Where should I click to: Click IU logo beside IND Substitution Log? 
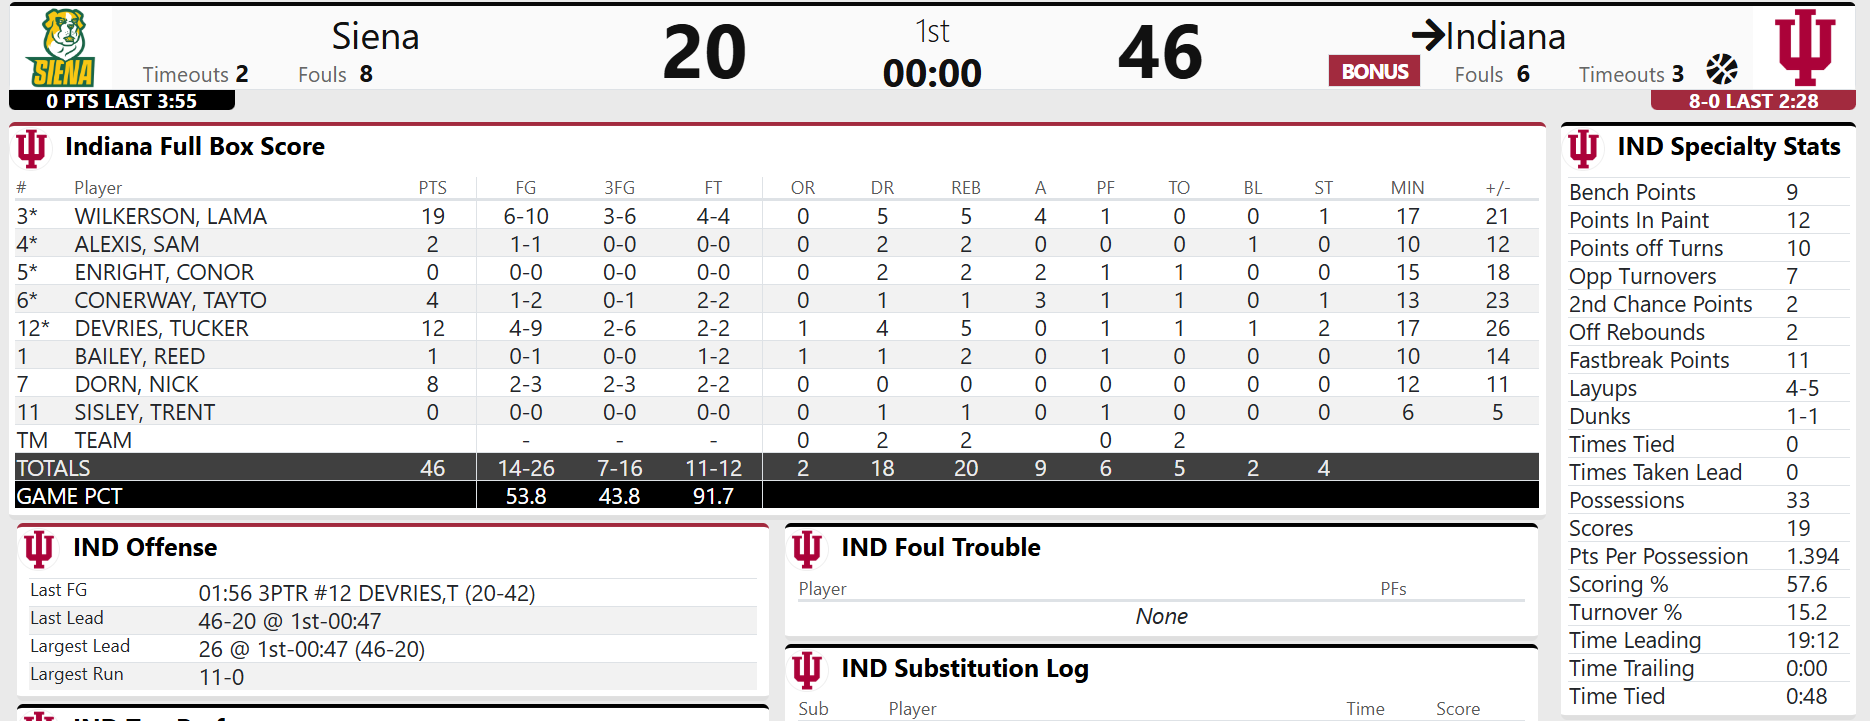click(x=807, y=669)
